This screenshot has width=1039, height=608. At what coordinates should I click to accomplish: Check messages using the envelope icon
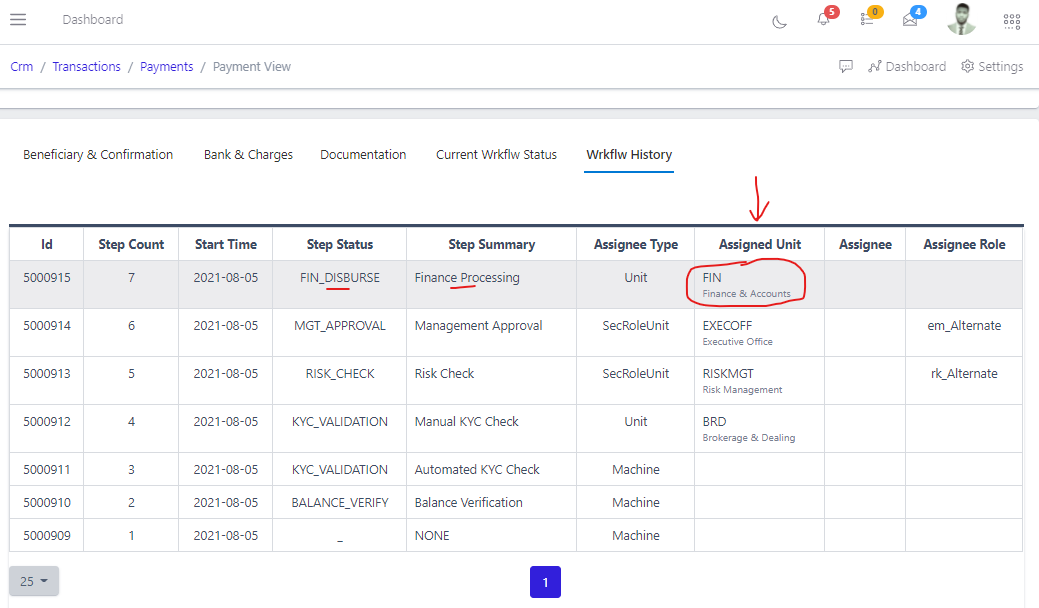909,20
